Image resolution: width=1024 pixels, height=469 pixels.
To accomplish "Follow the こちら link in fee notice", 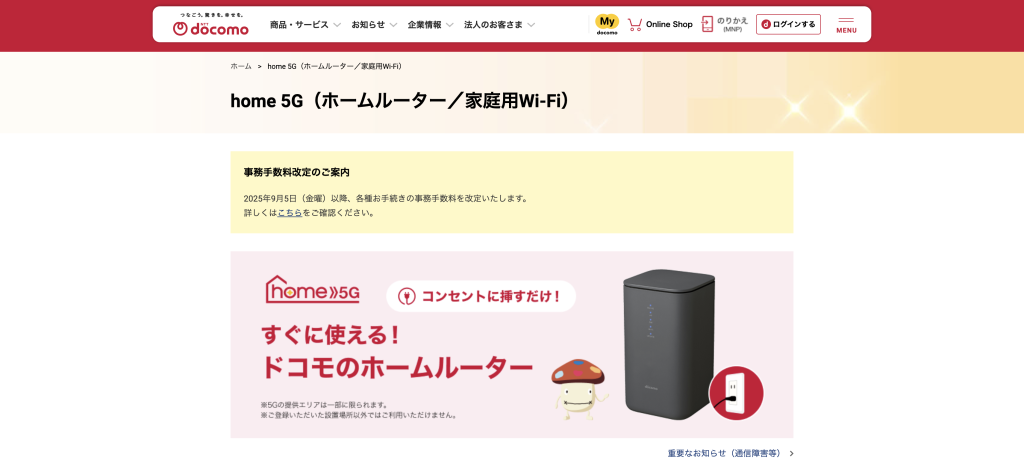I will coord(290,212).
